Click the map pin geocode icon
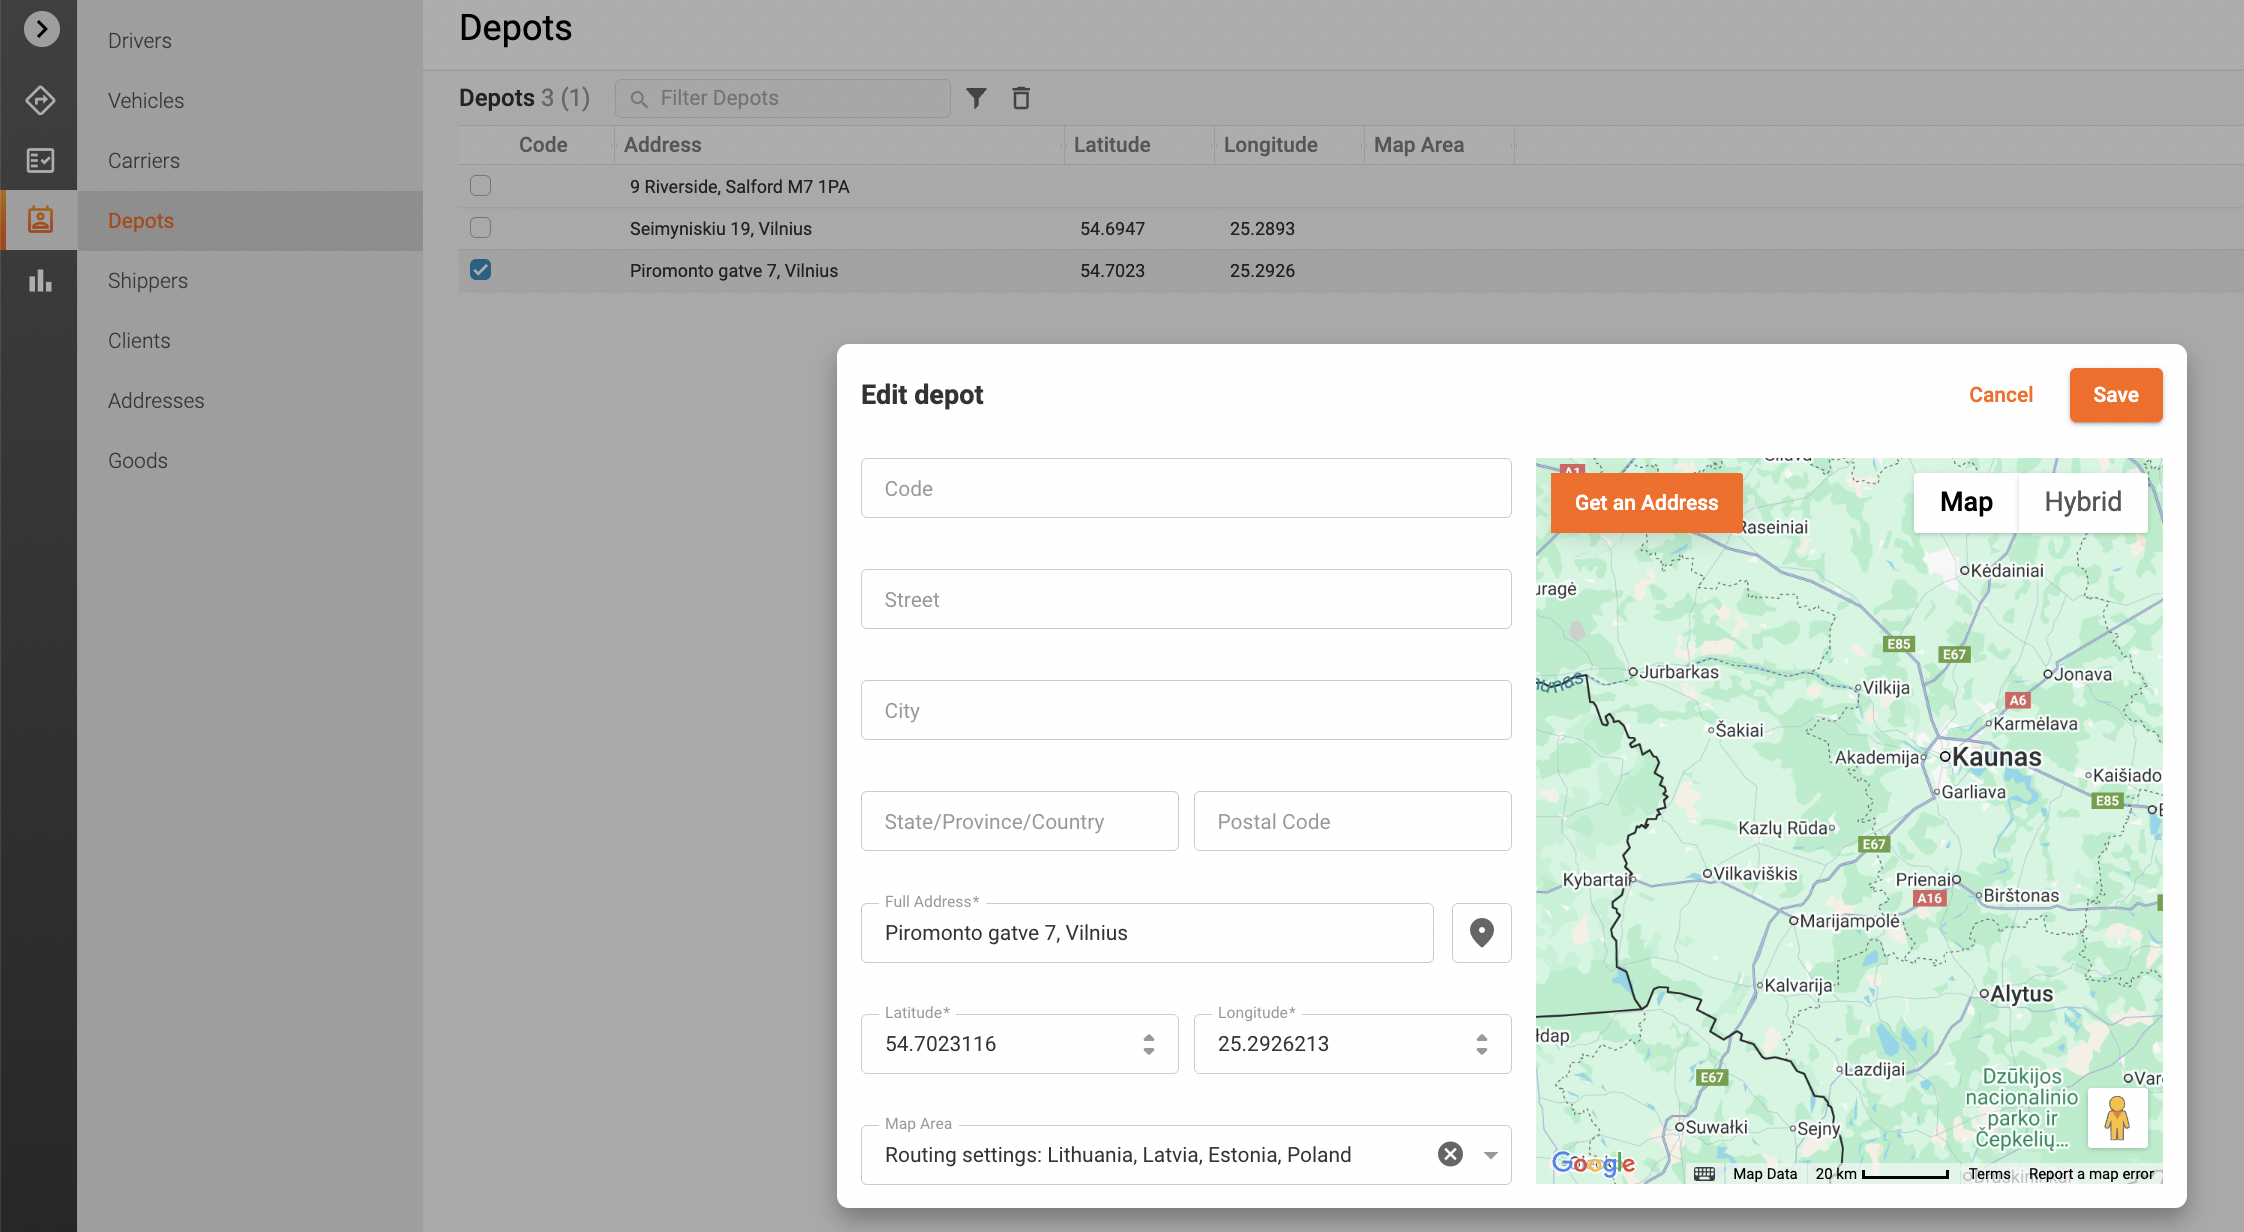 [1481, 933]
